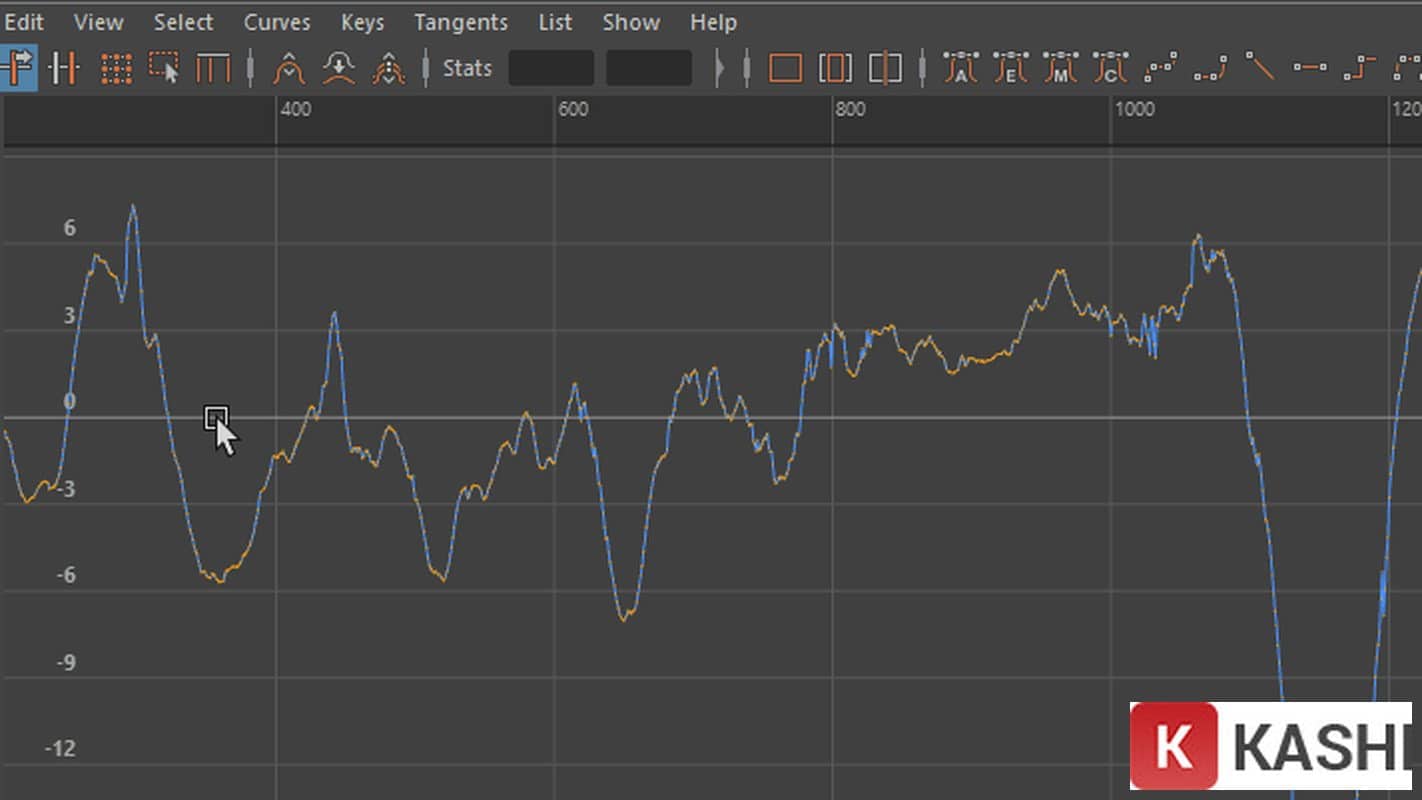Select the Retime tool
This screenshot has height=800, width=1422.
pyautogui.click(x=213, y=68)
